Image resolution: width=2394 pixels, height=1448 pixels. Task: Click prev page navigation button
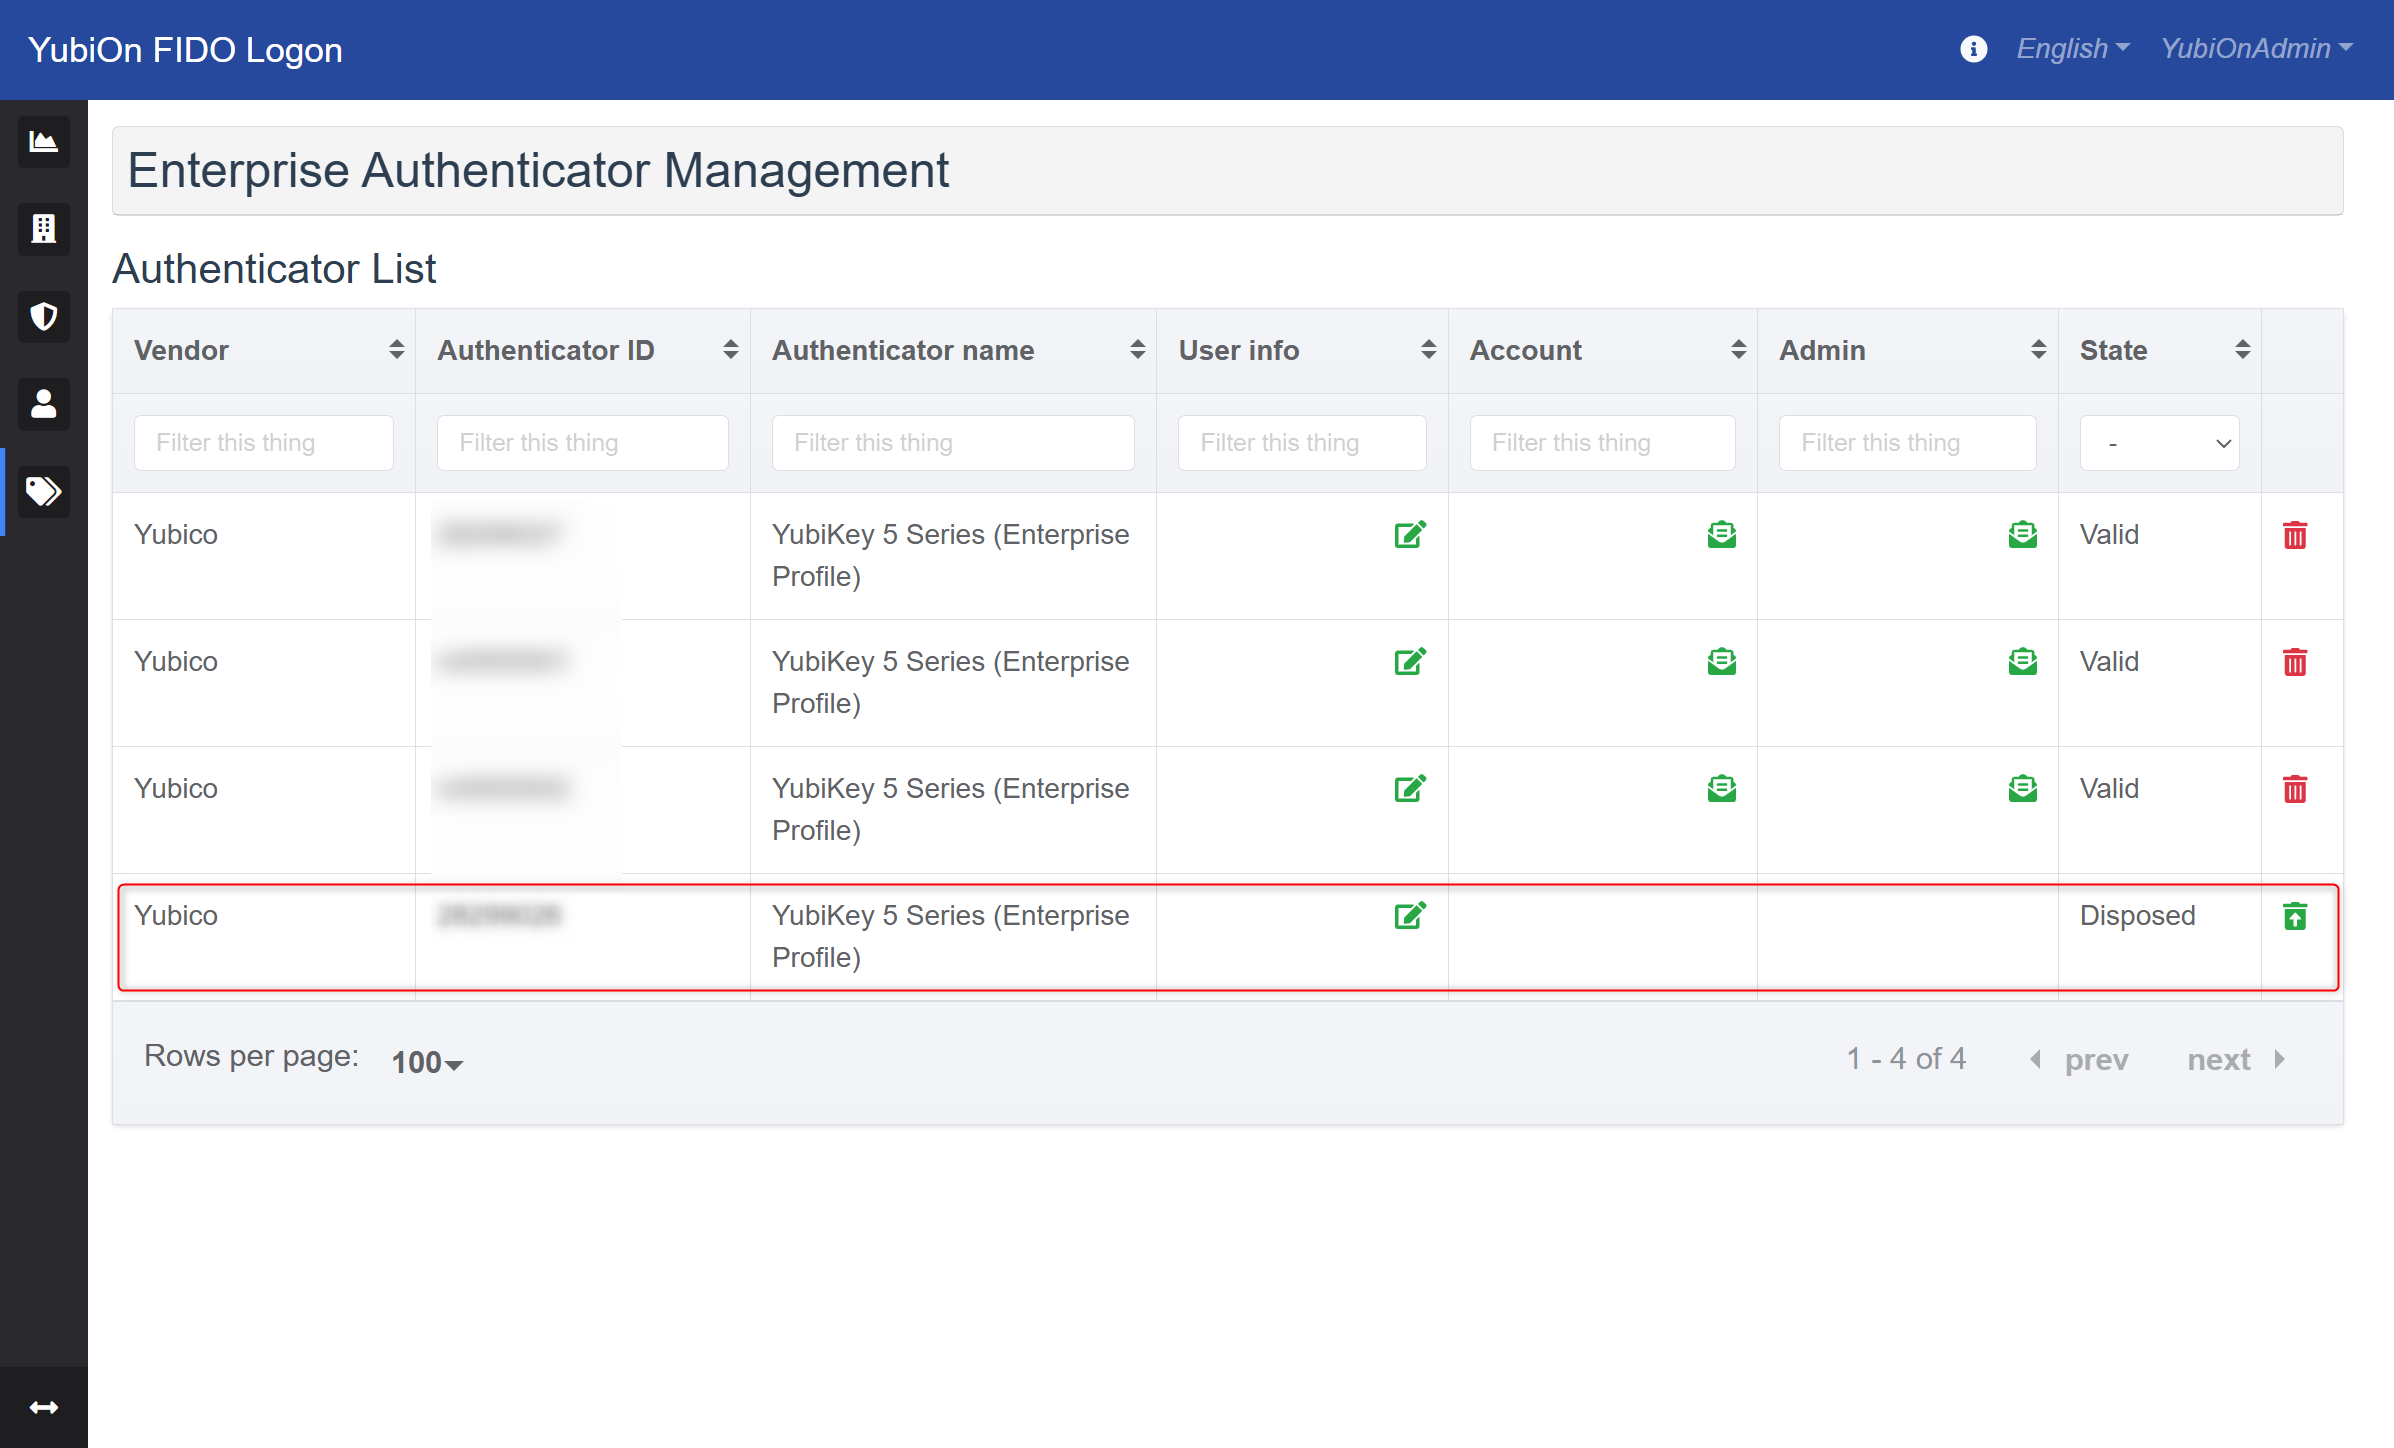[2084, 1058]
